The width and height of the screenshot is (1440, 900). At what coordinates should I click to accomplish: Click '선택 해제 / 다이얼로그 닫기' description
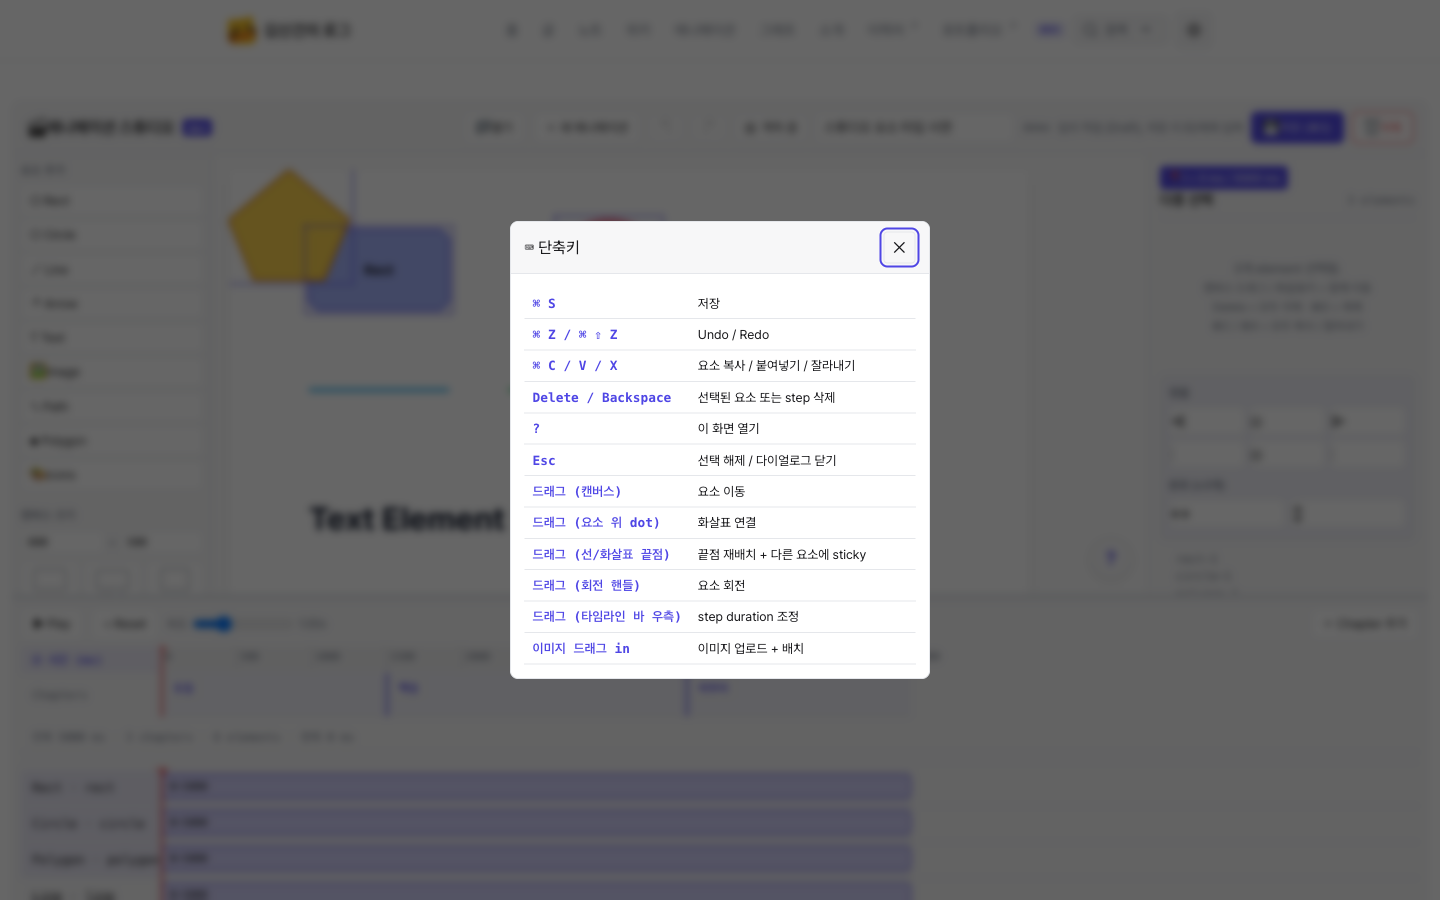(767, 461)
